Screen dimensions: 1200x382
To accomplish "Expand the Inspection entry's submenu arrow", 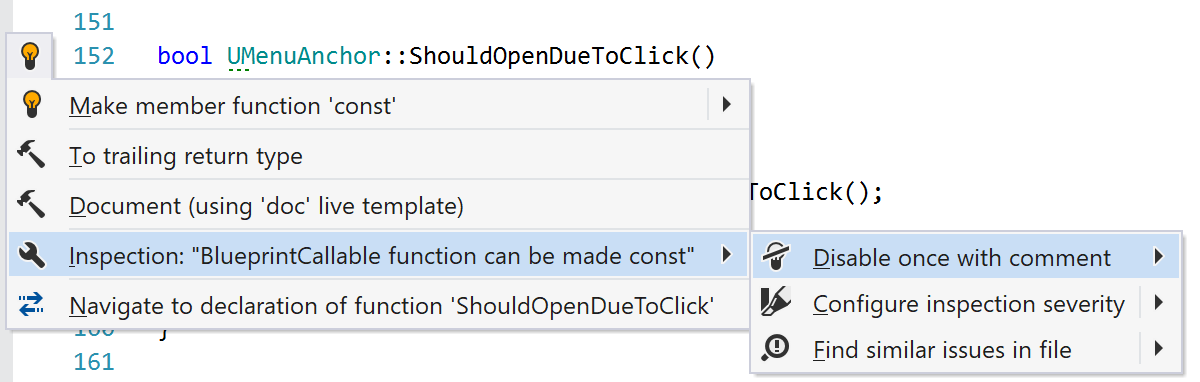I will coord(727,256).
